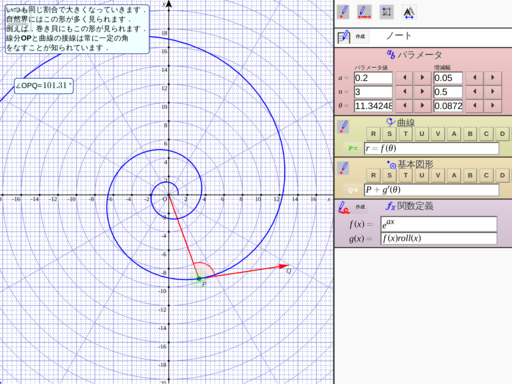Decrease parameter n with its left arrow

(x=404, y=92)
